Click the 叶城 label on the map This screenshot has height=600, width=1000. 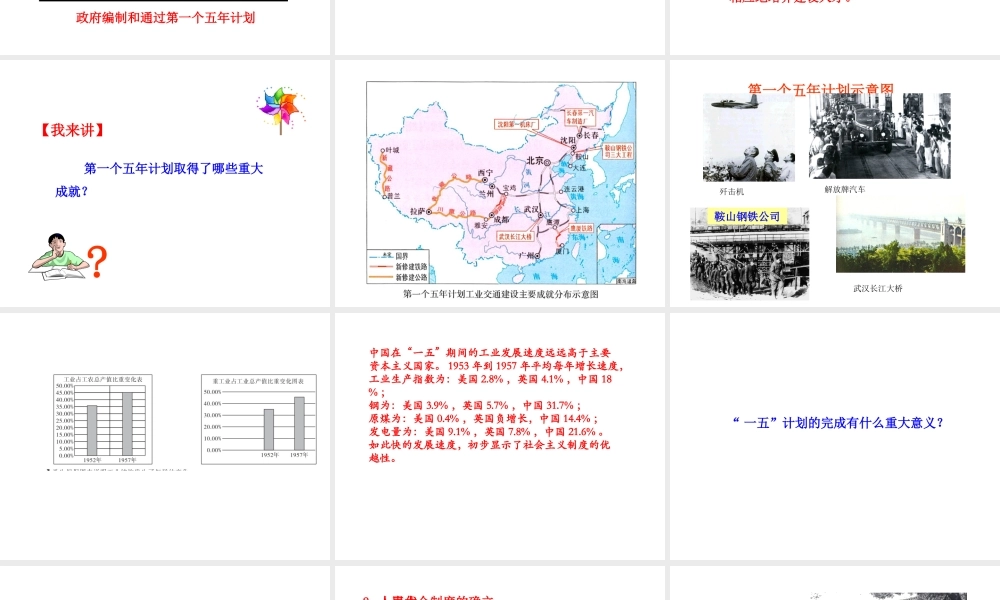pyautogui.click(x=392, y=150)
